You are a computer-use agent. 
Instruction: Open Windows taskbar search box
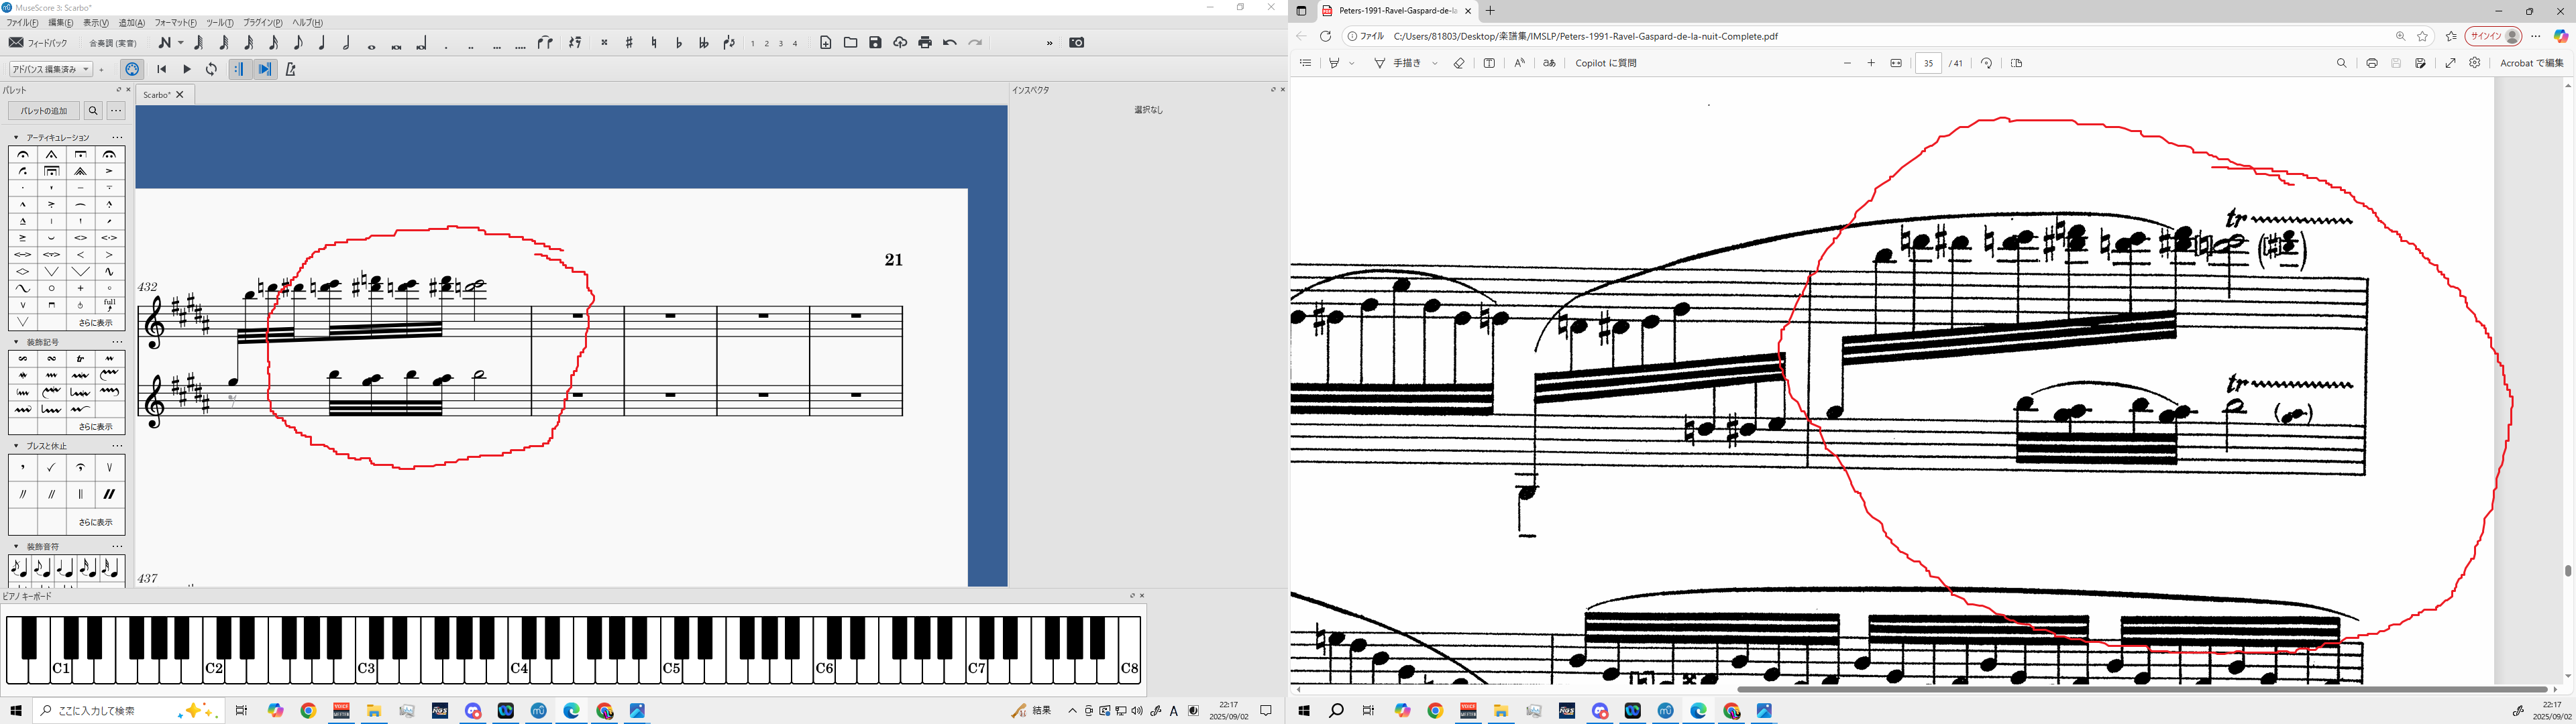pos(128,711)
